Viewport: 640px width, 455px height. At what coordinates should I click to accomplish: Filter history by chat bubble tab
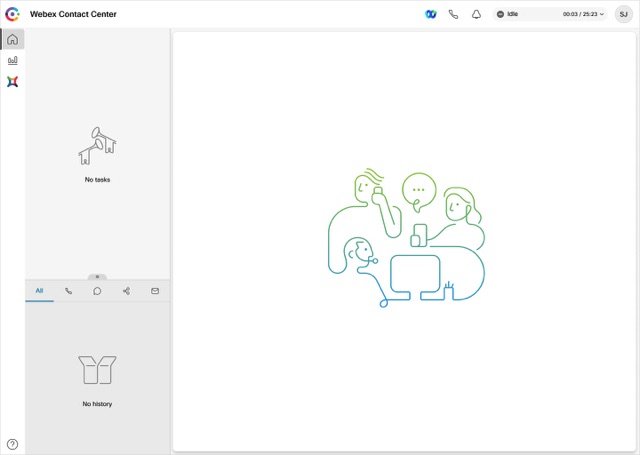point(97,291)
